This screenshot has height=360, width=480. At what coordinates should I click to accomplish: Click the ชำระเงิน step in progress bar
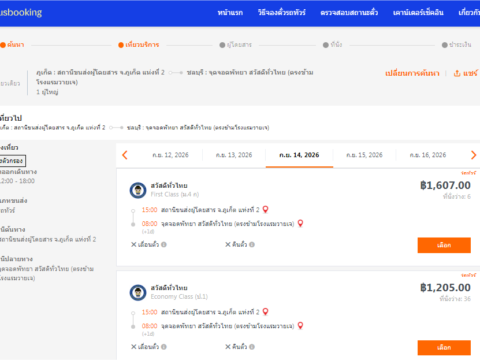pos(456,45)
